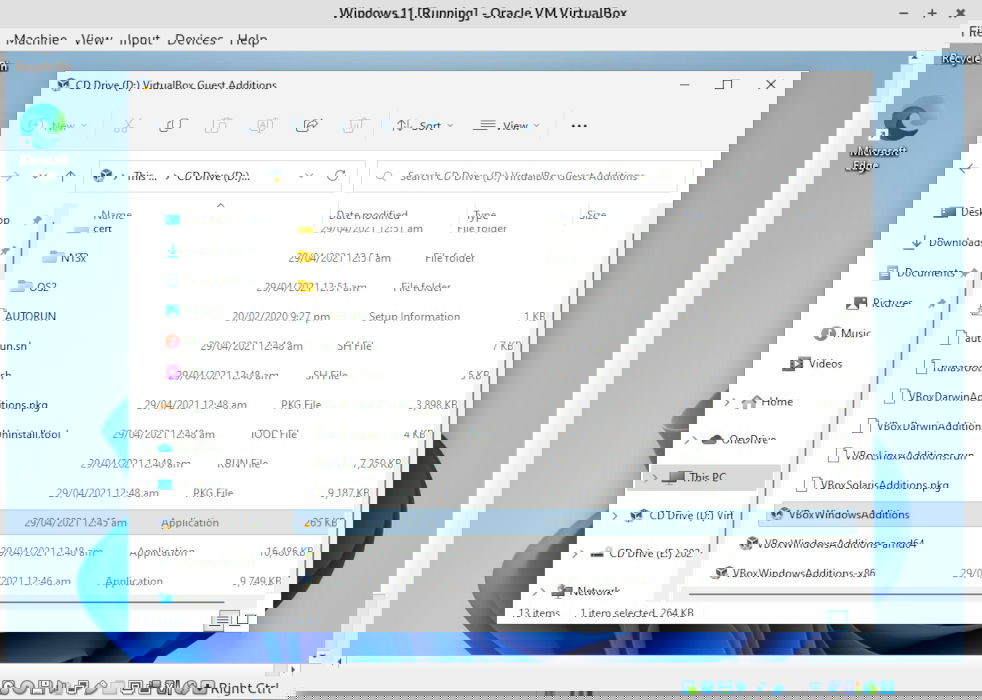
Task: Click the Delete trash icon in toolbar
Action: (x=354, y=126)
